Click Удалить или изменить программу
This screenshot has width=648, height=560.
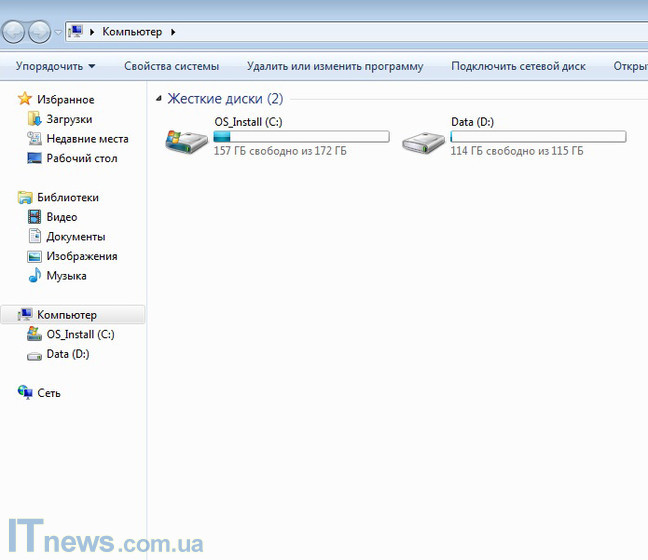(335, 67)
